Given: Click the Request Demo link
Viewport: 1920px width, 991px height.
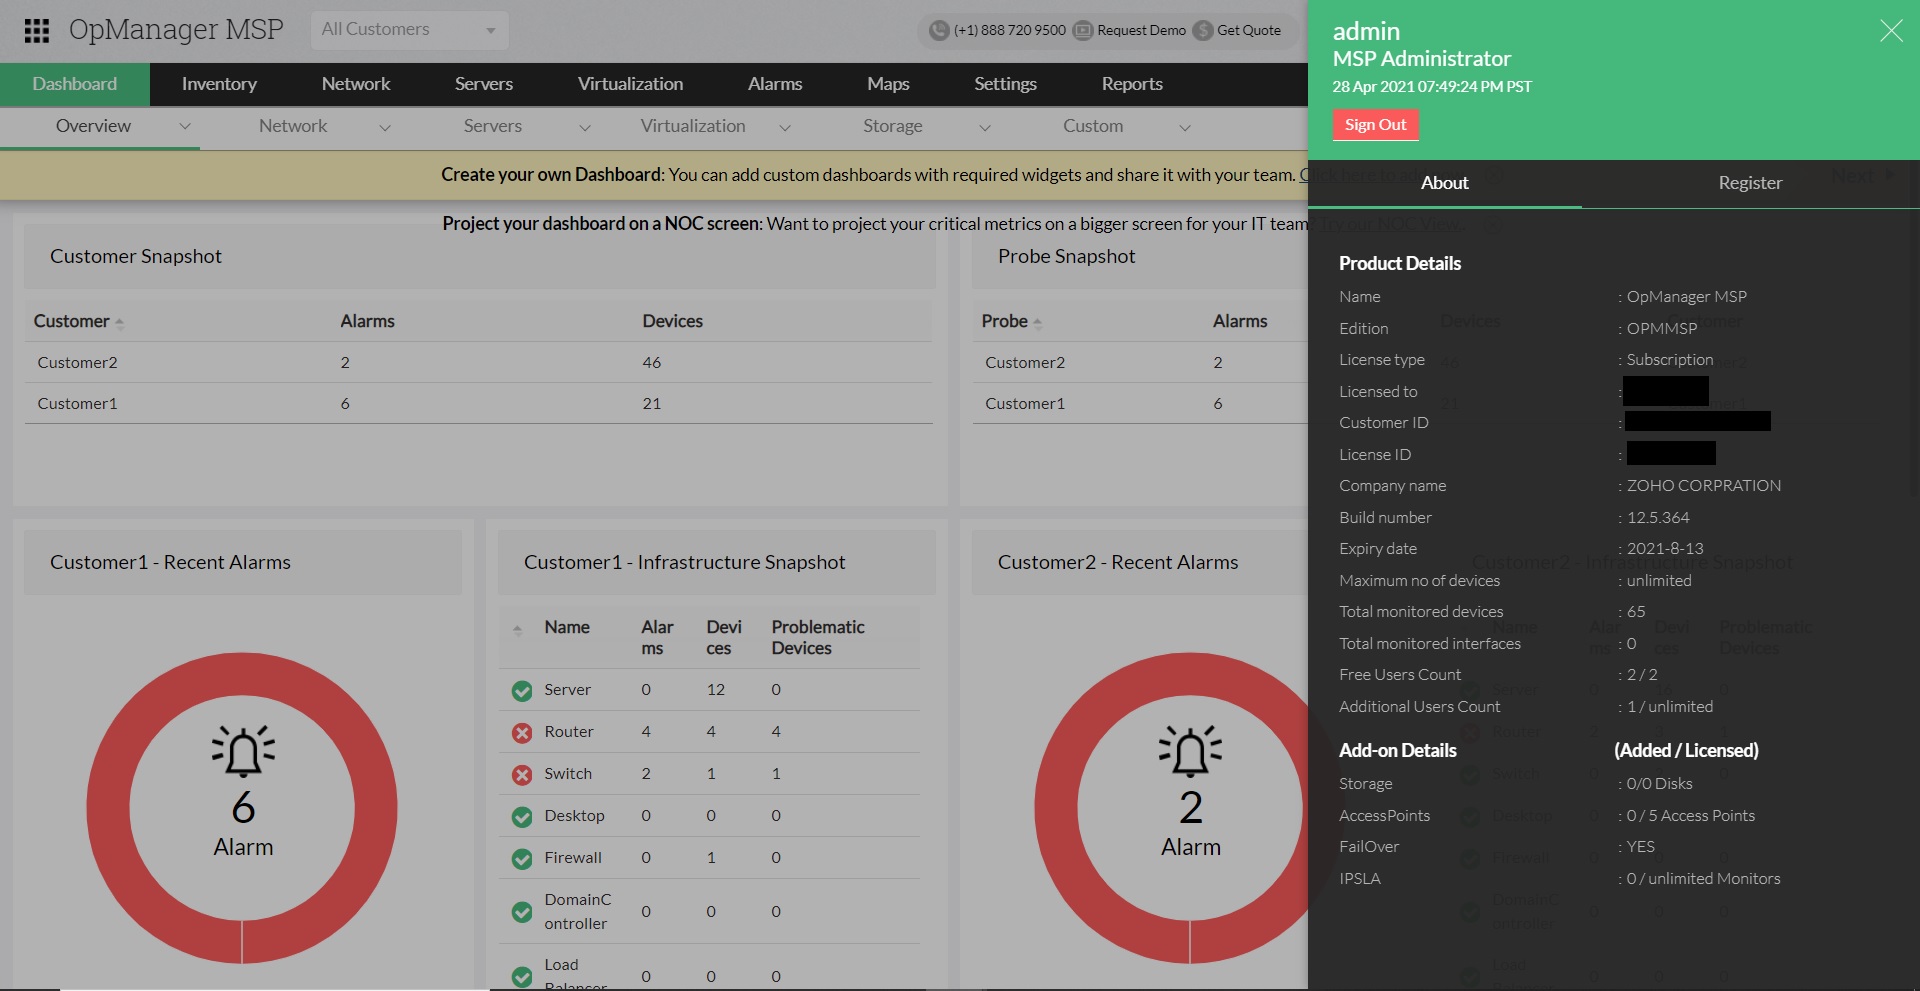Looking at the screenshot, I should pos(1141,30).
